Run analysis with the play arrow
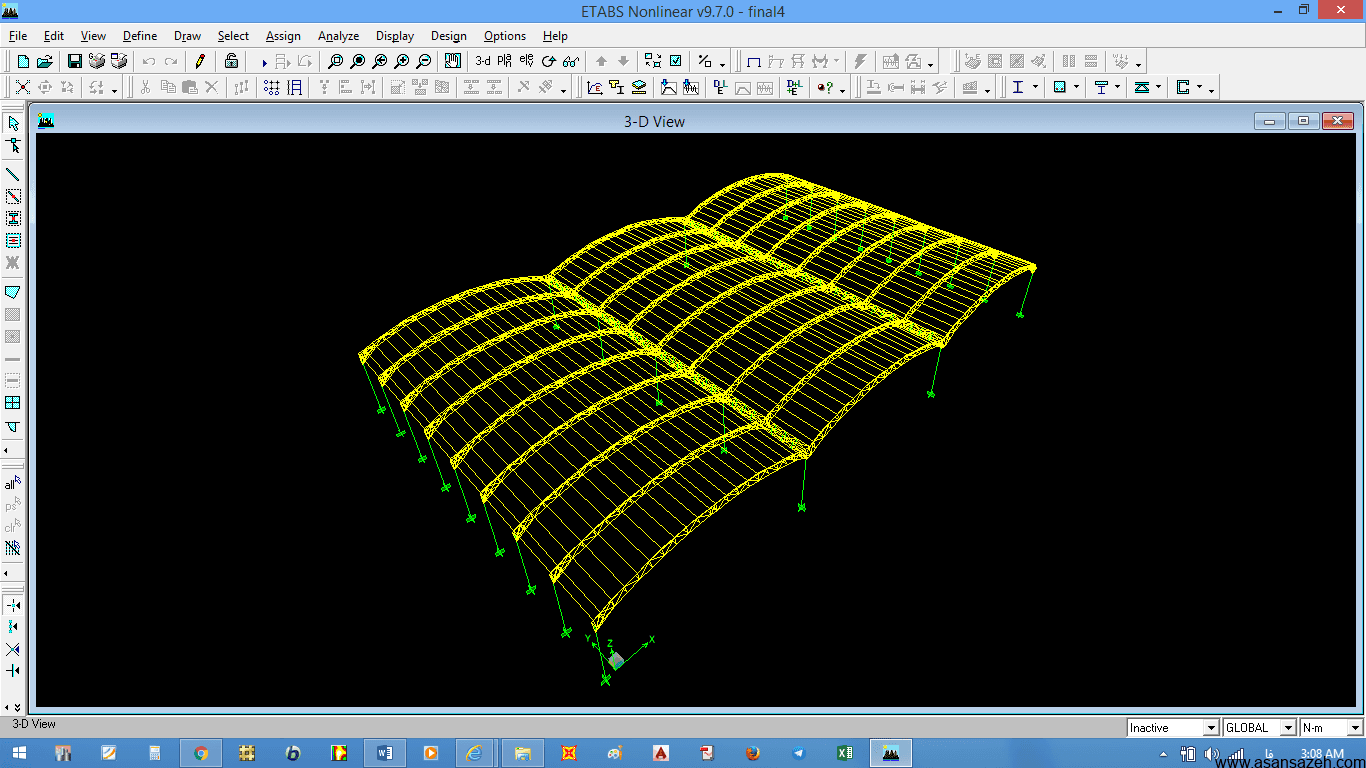Screen dimensions: 1366x768 pyautogui.click(x=264, y=62)
